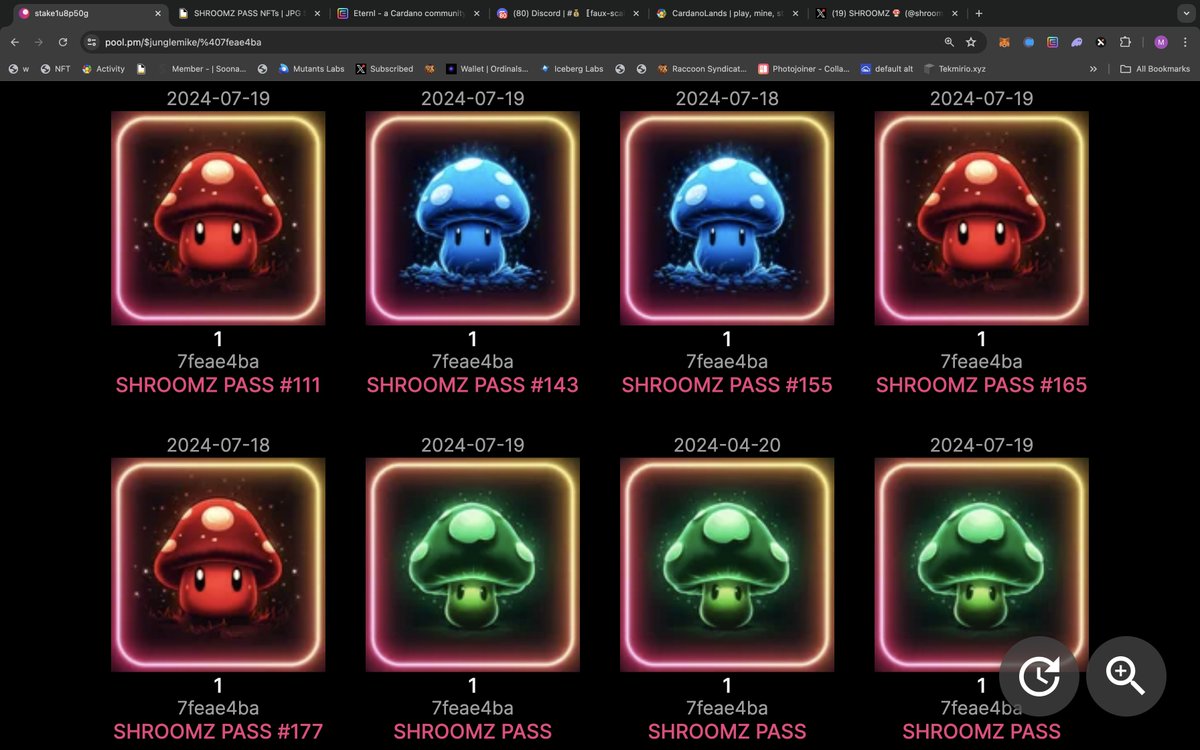The image size is (1200, 750).
Task: Open the Extensions puzzle-piece menu
Action: [1125, 42]
